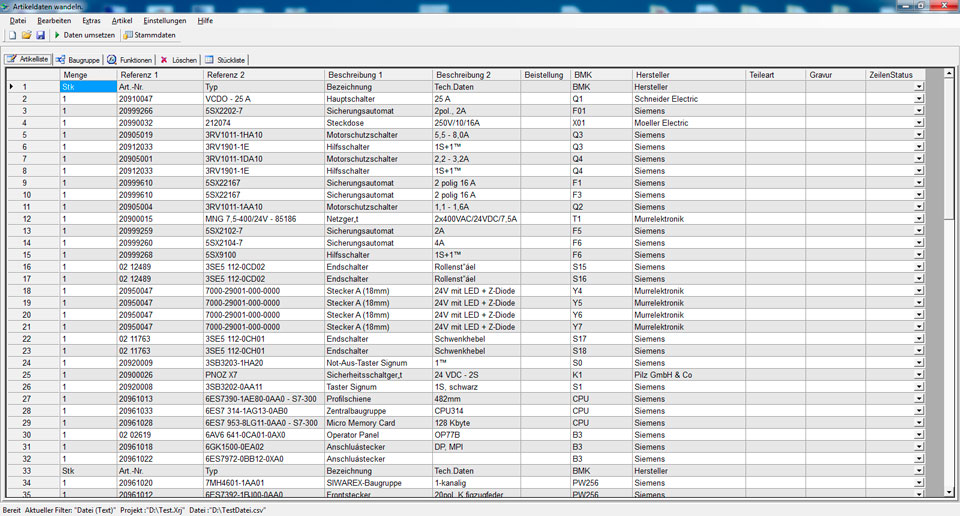960x516 pixels.
Task: Expand ZeilenStatus dropdown in row 1
Action: 919,88
